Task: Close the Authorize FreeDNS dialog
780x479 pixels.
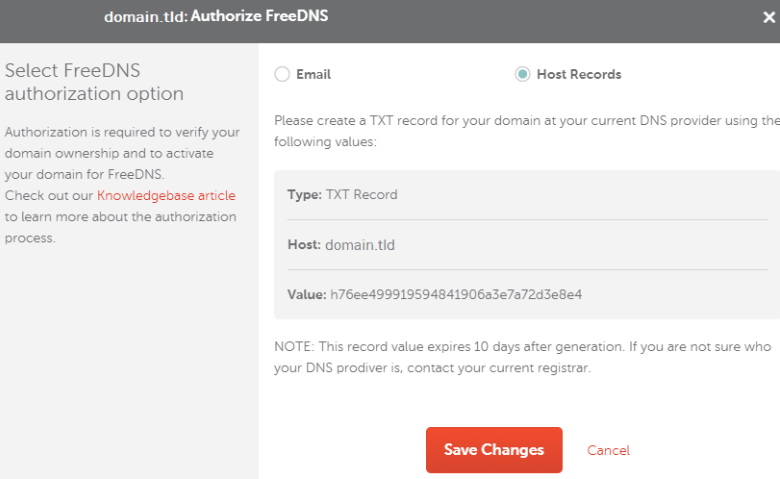Action: click(x=769, y=17)
